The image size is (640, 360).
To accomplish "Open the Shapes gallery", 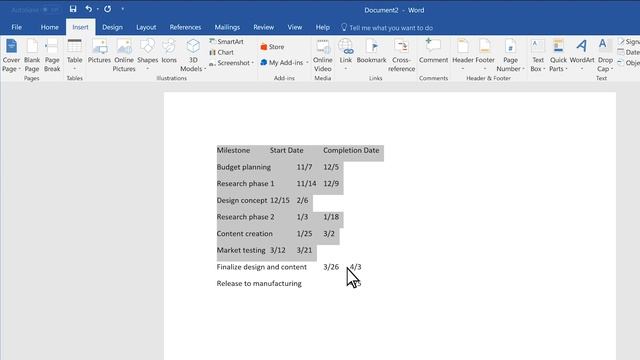I will coord(147,55).
